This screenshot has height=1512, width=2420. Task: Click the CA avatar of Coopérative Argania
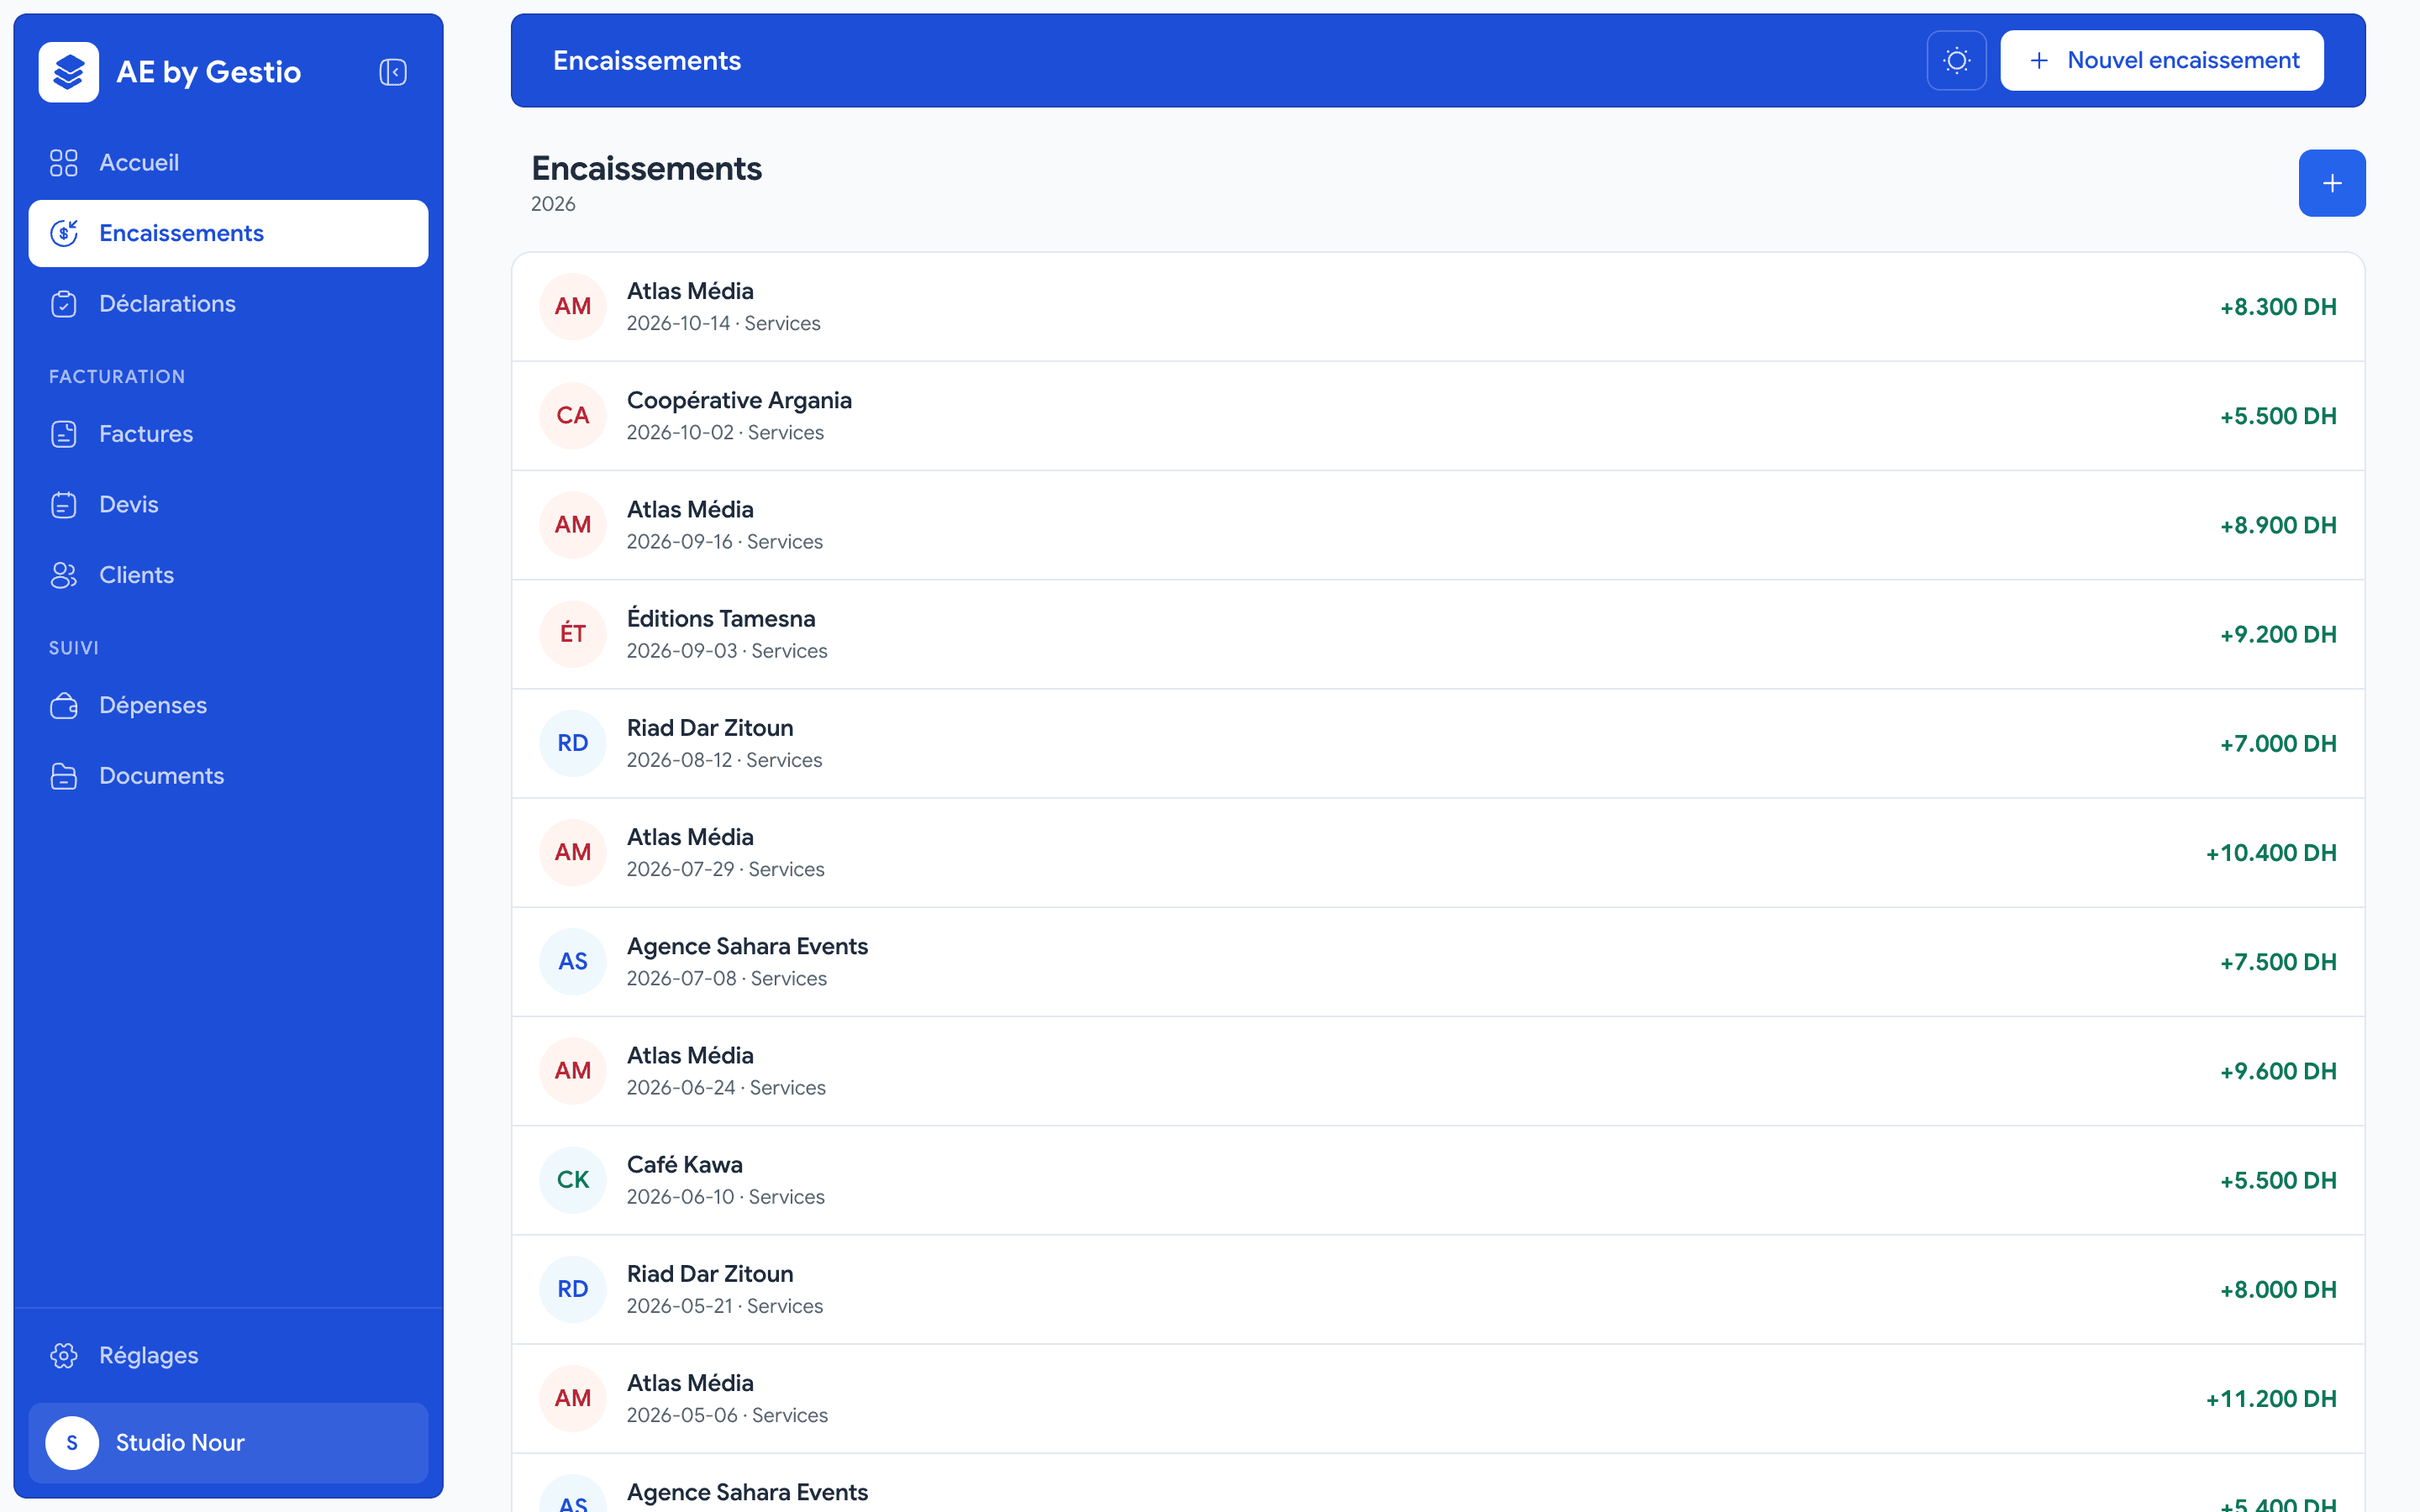[x=573, y=416]
